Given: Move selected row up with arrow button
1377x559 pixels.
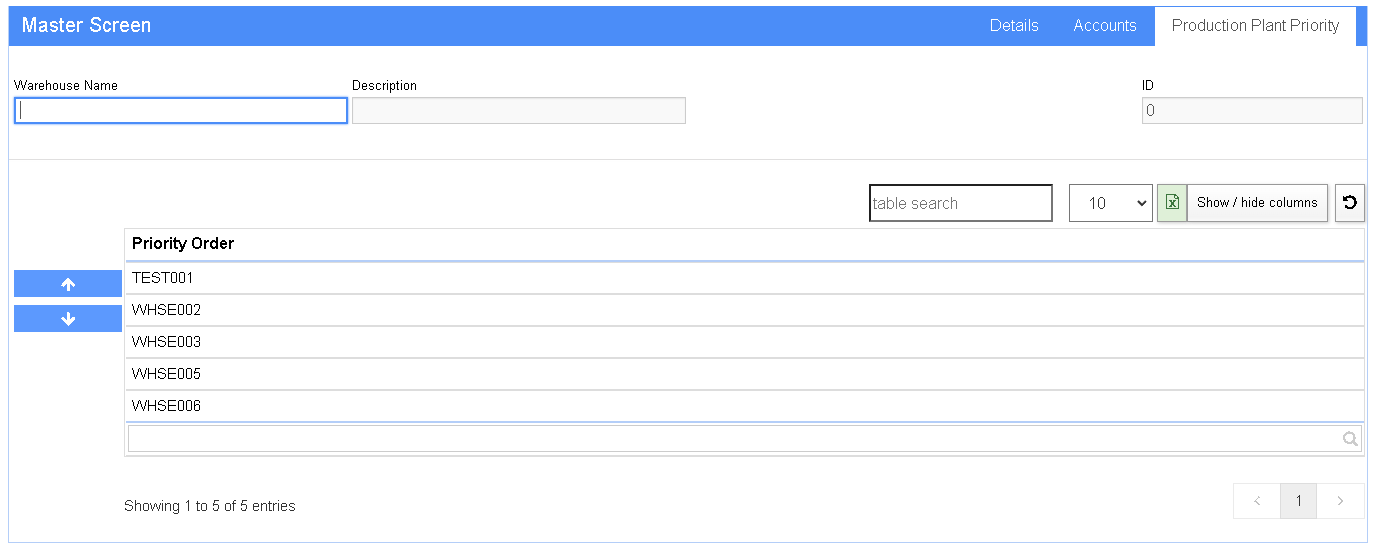Looking at the screenshot, I should [x=68, y=284].
